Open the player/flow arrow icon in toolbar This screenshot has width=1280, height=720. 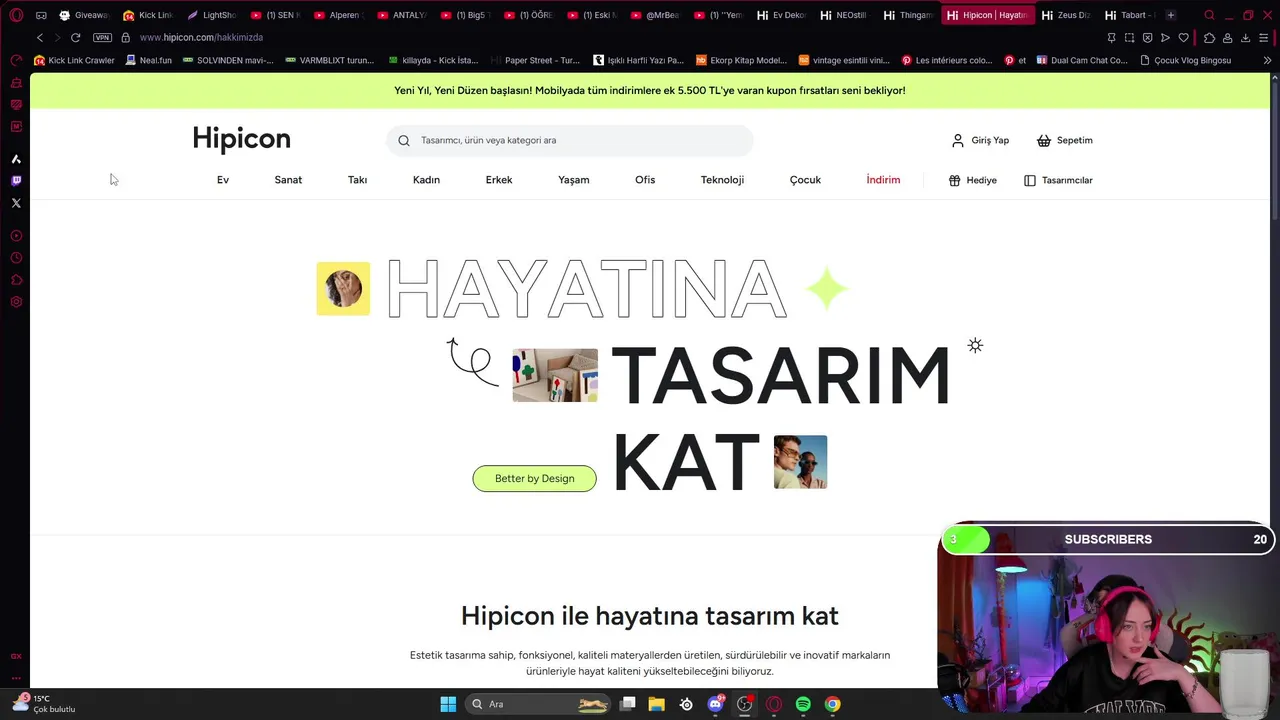1165,38
